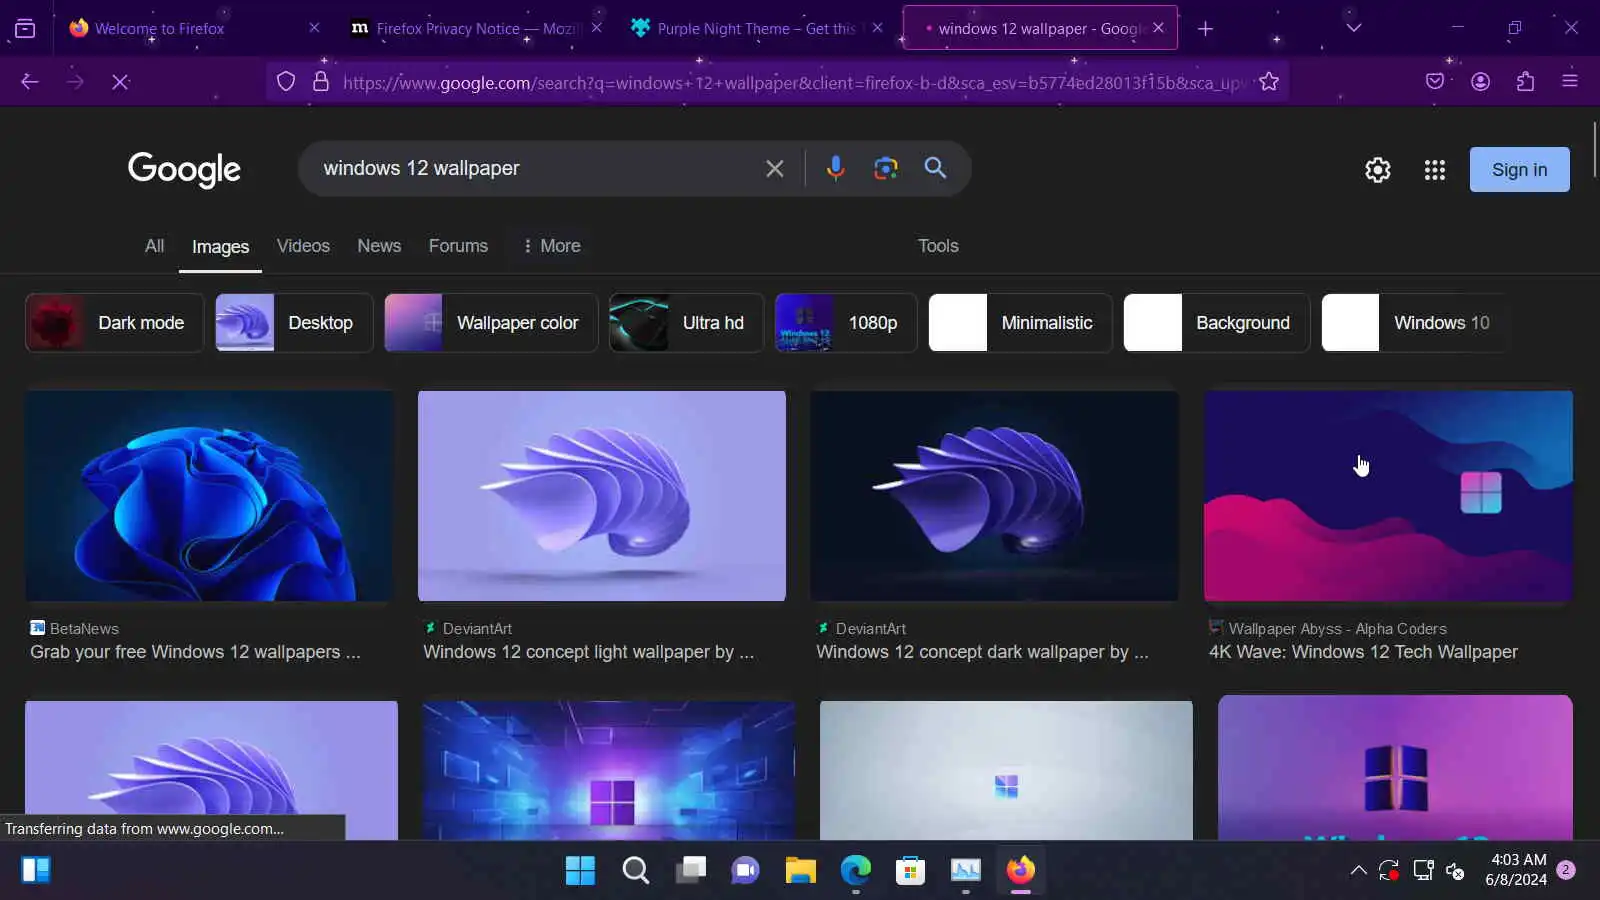Launch Microsoft Edge from the taskbar
Screen dimensions: 1600x900
tap(855, 870)
